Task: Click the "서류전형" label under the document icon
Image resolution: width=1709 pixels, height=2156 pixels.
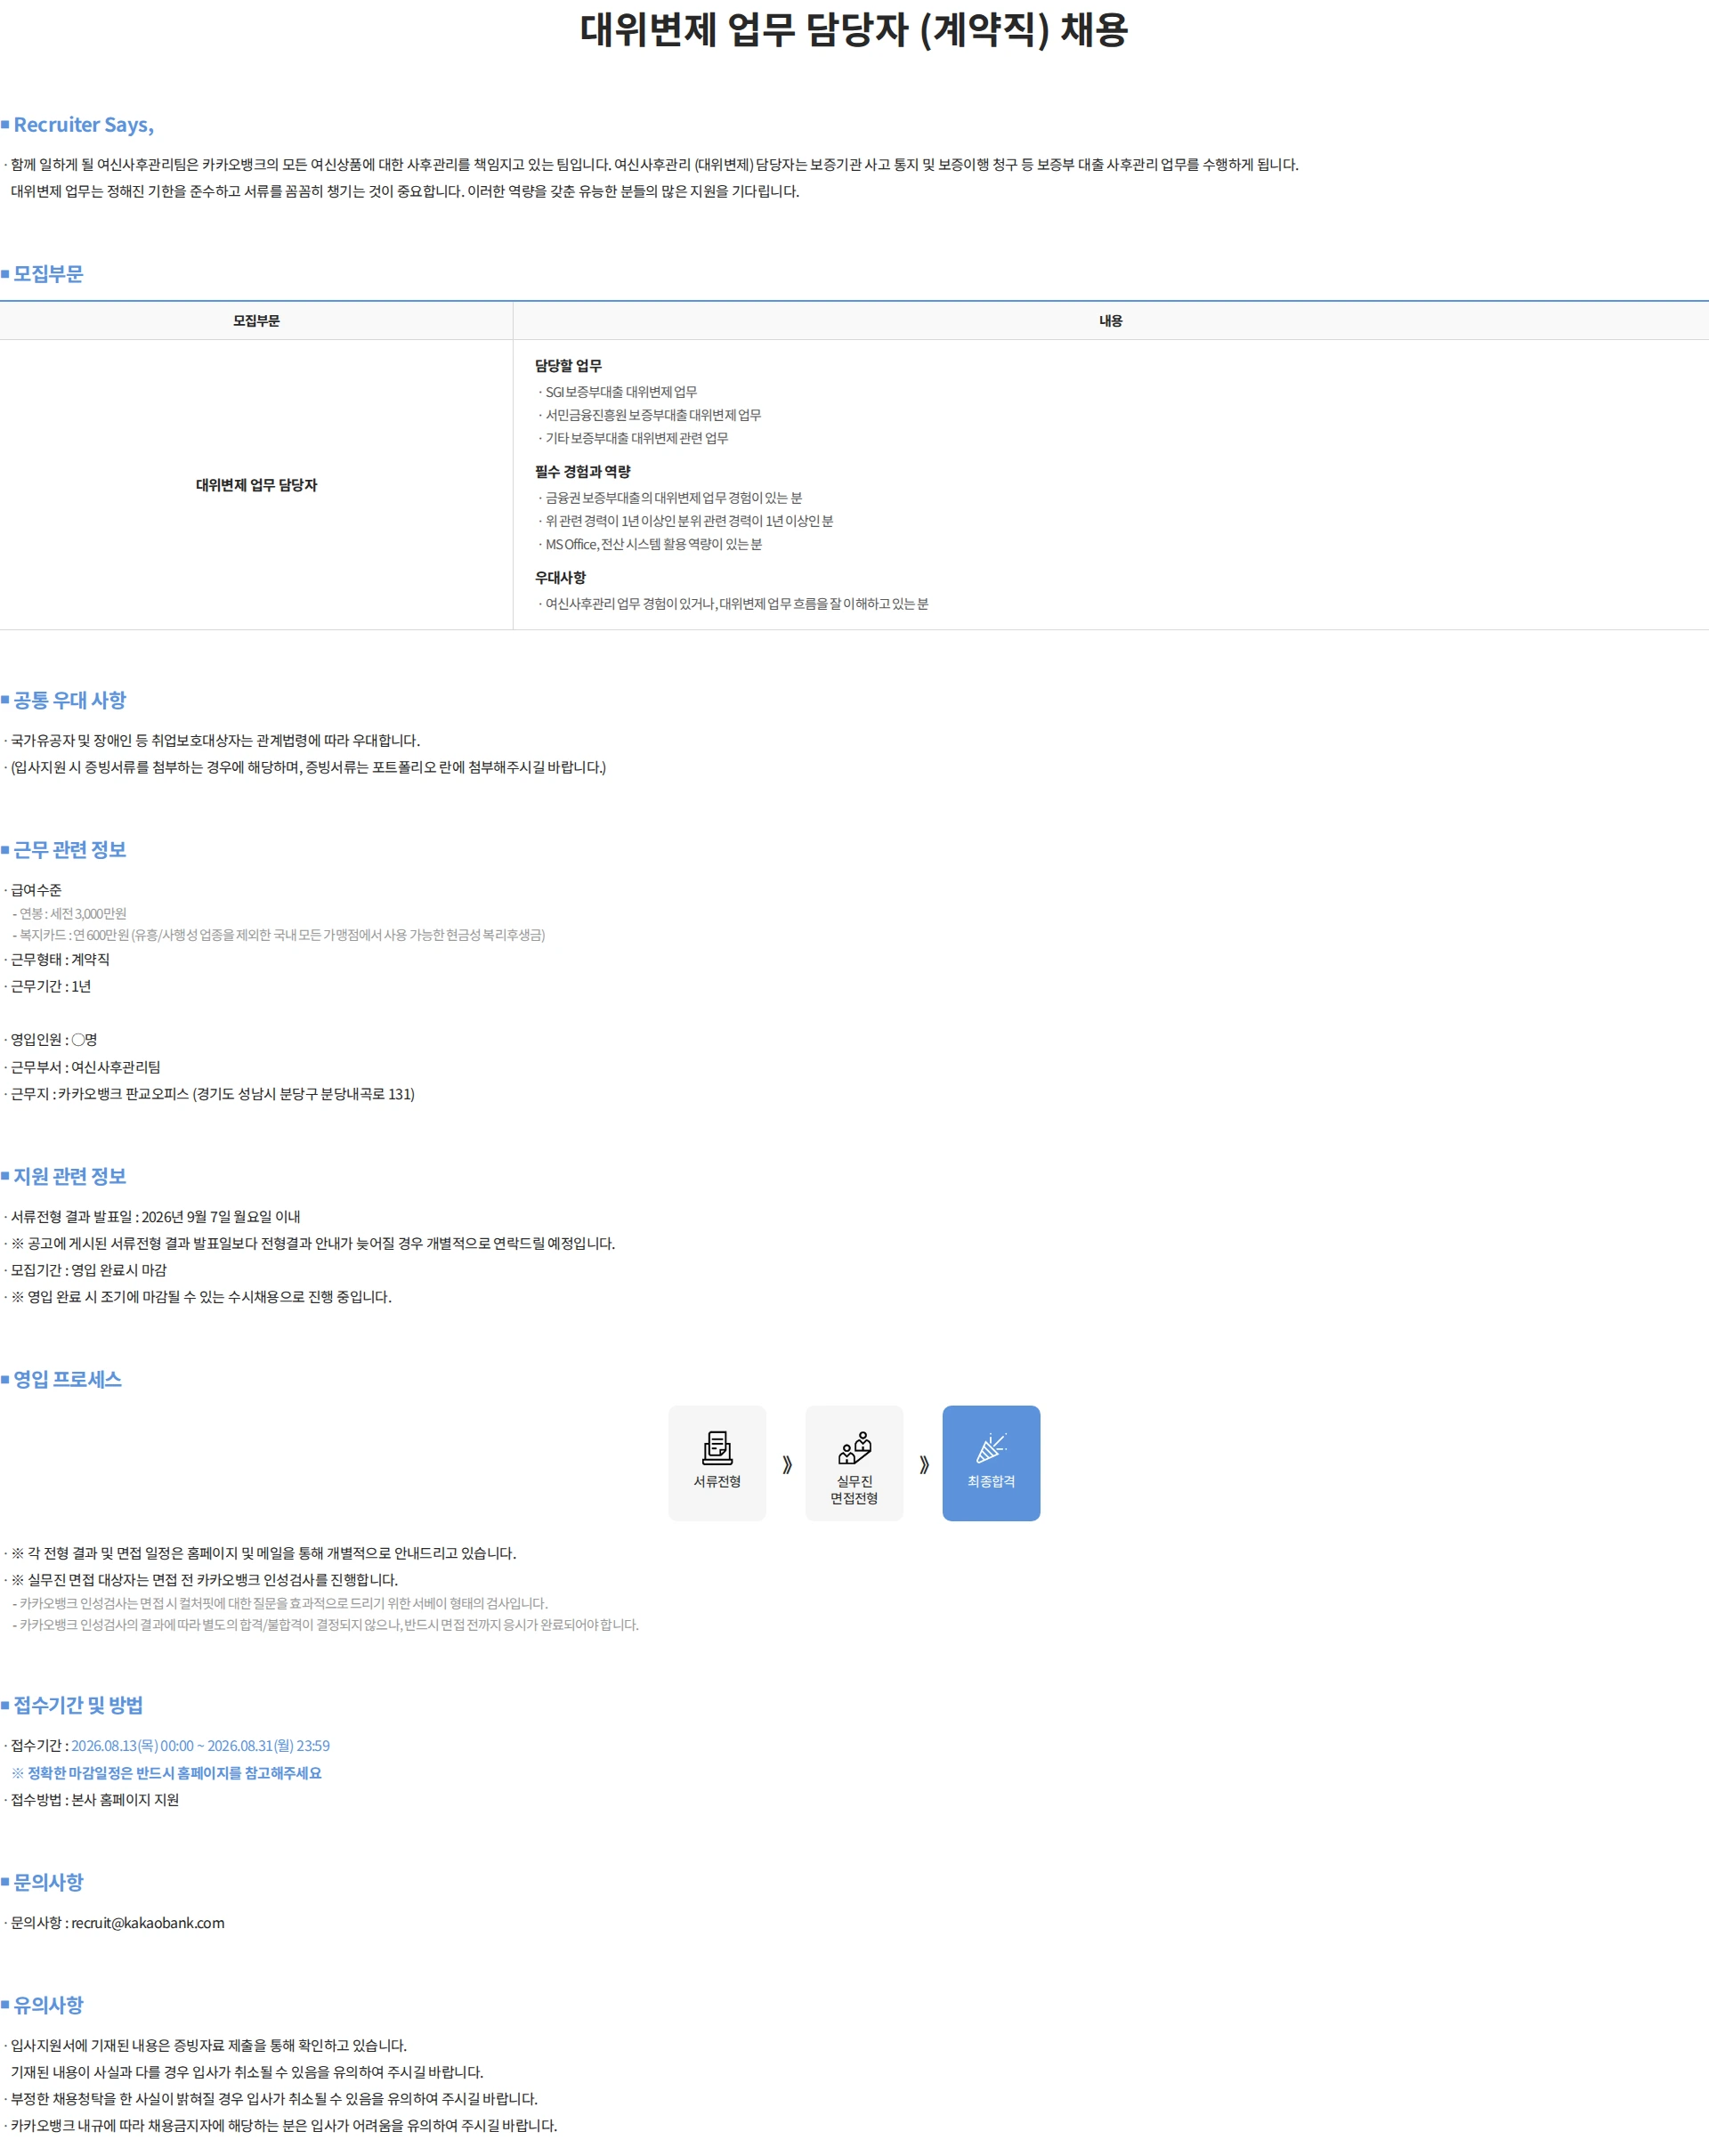Action: point(717,1482)
